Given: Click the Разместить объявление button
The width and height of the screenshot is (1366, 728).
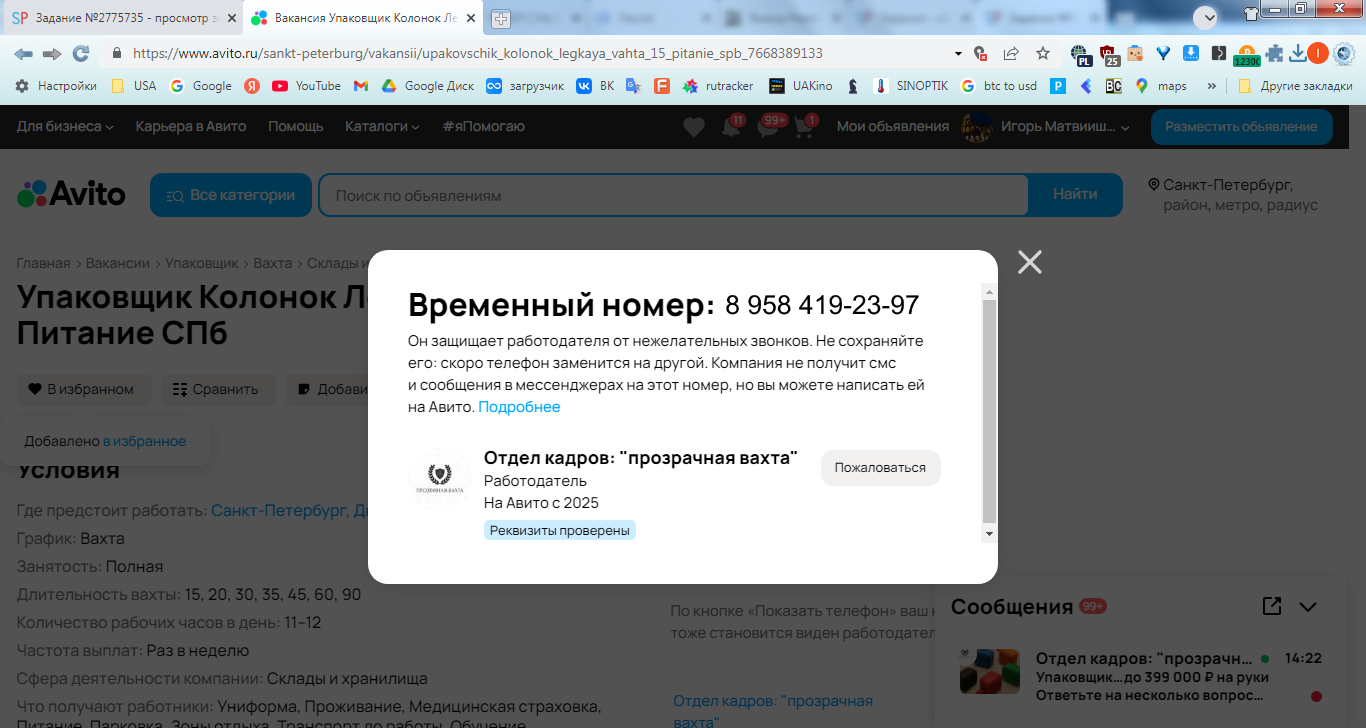Looking at the screenshot, I should 1241,127.
